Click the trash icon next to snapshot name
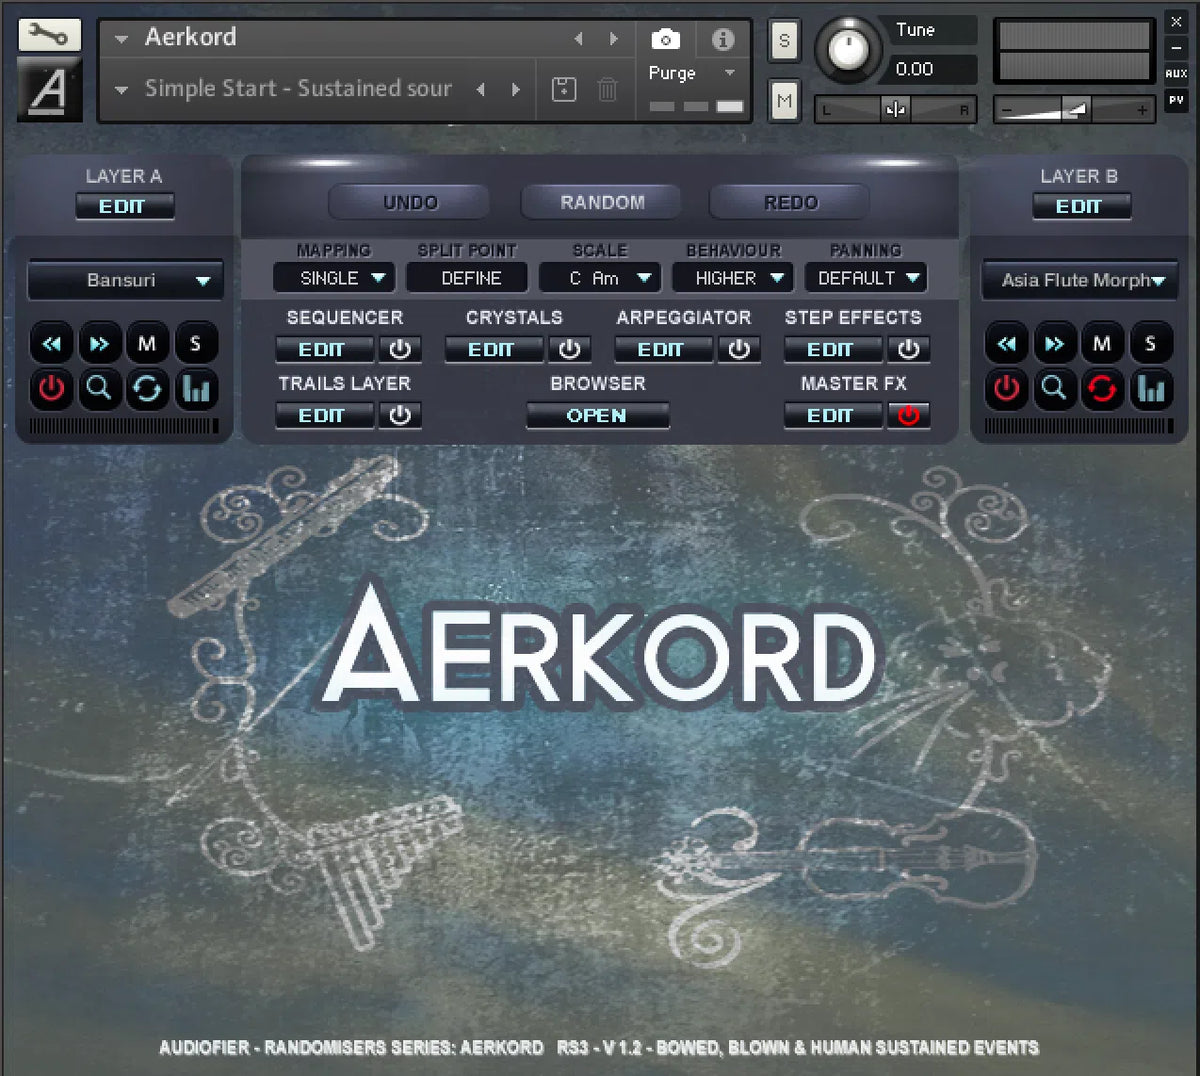 pyautogui.click(x=606, y=89)
